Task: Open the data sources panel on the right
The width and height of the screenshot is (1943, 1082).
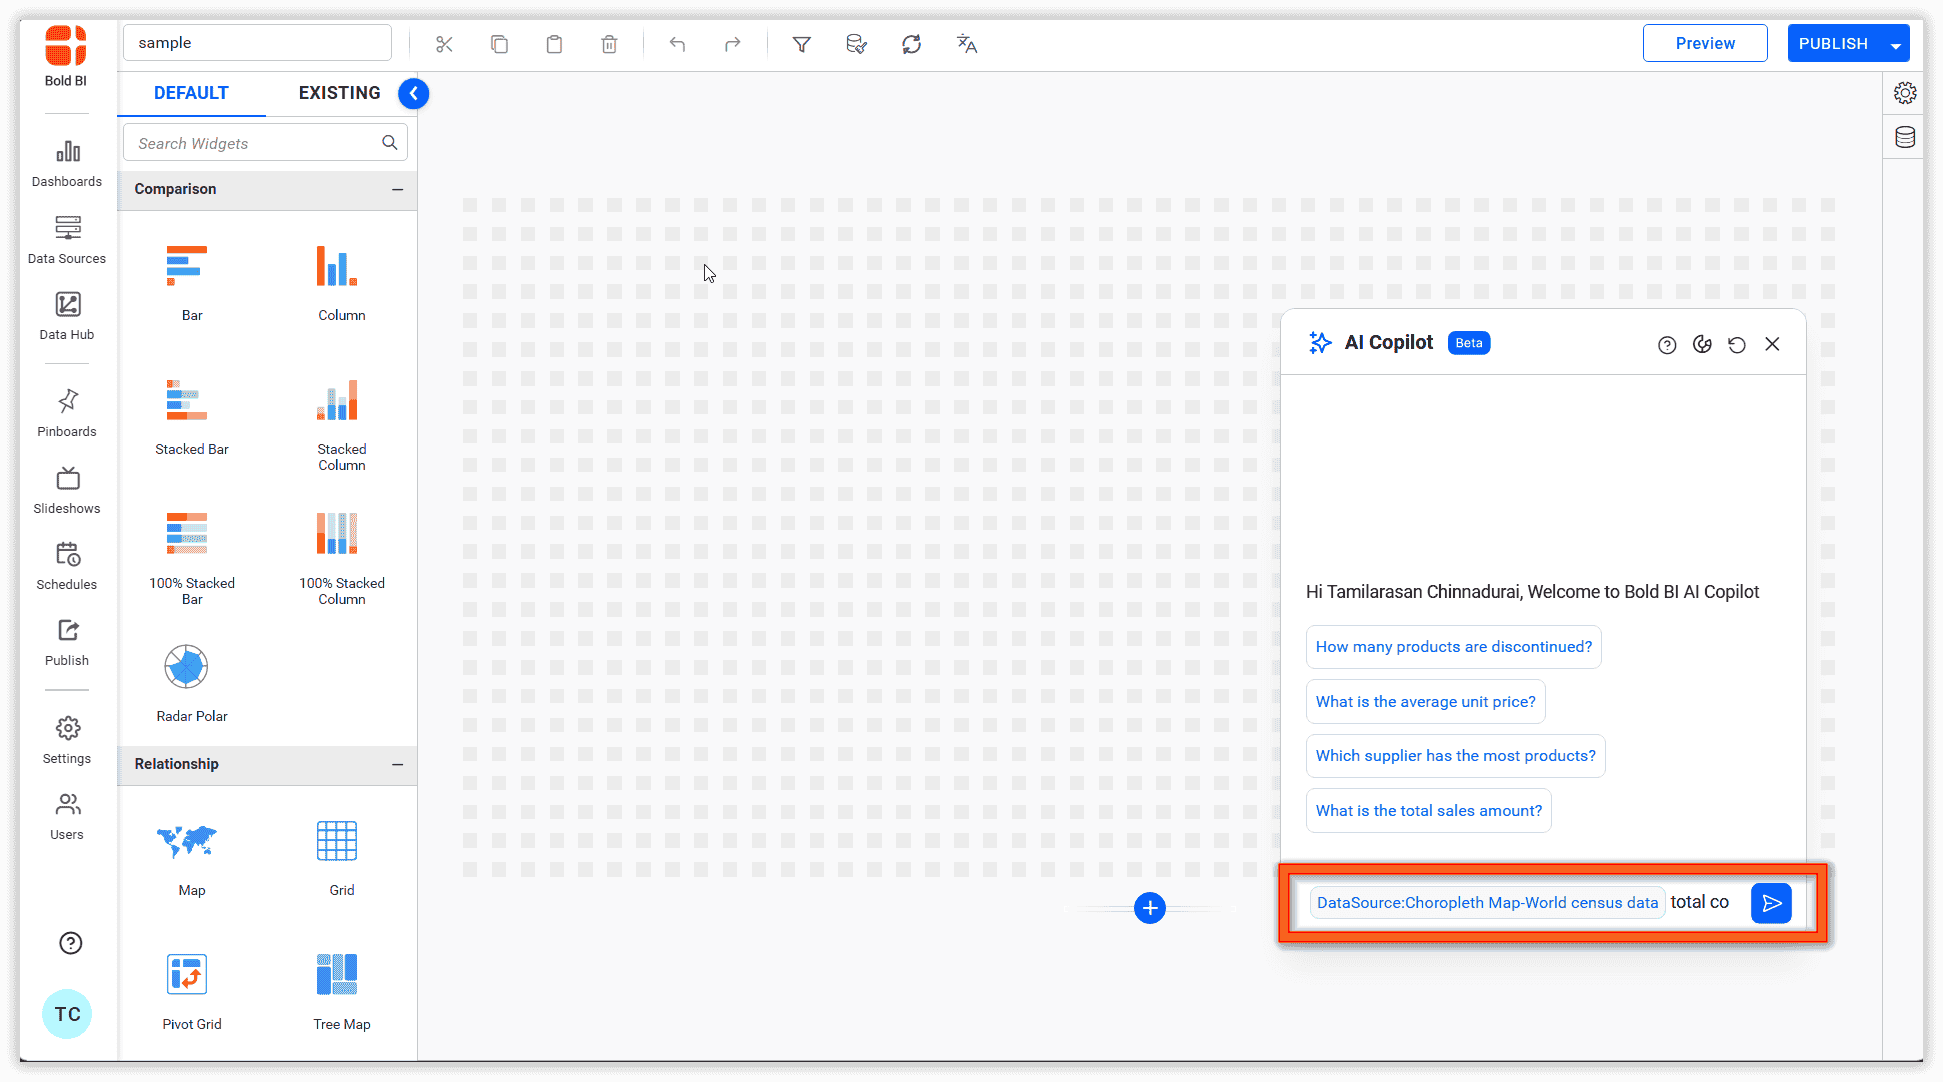Action: point(1904,137)
